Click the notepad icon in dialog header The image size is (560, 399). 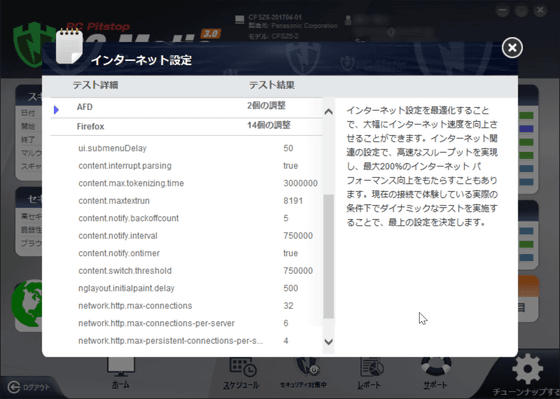pos(69,47)
